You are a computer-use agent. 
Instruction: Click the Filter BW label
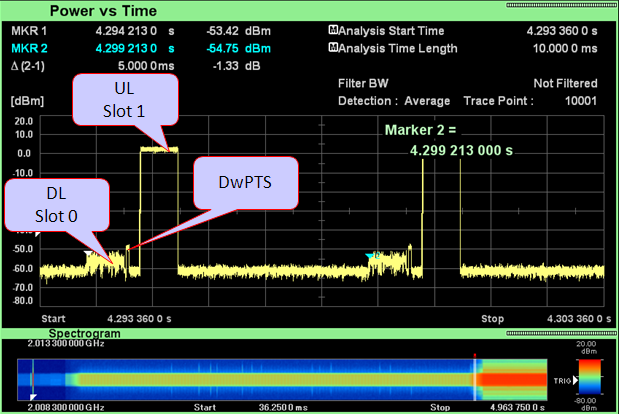363,83
